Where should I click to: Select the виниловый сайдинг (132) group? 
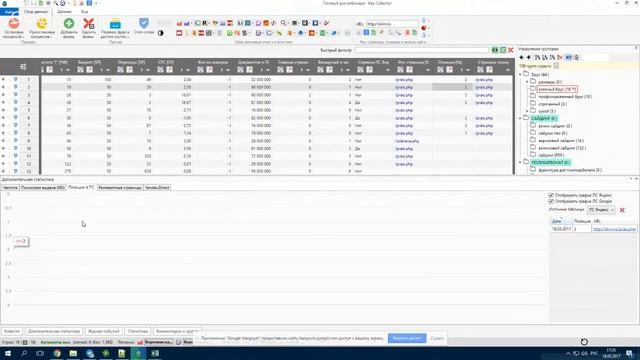point(562,148)
